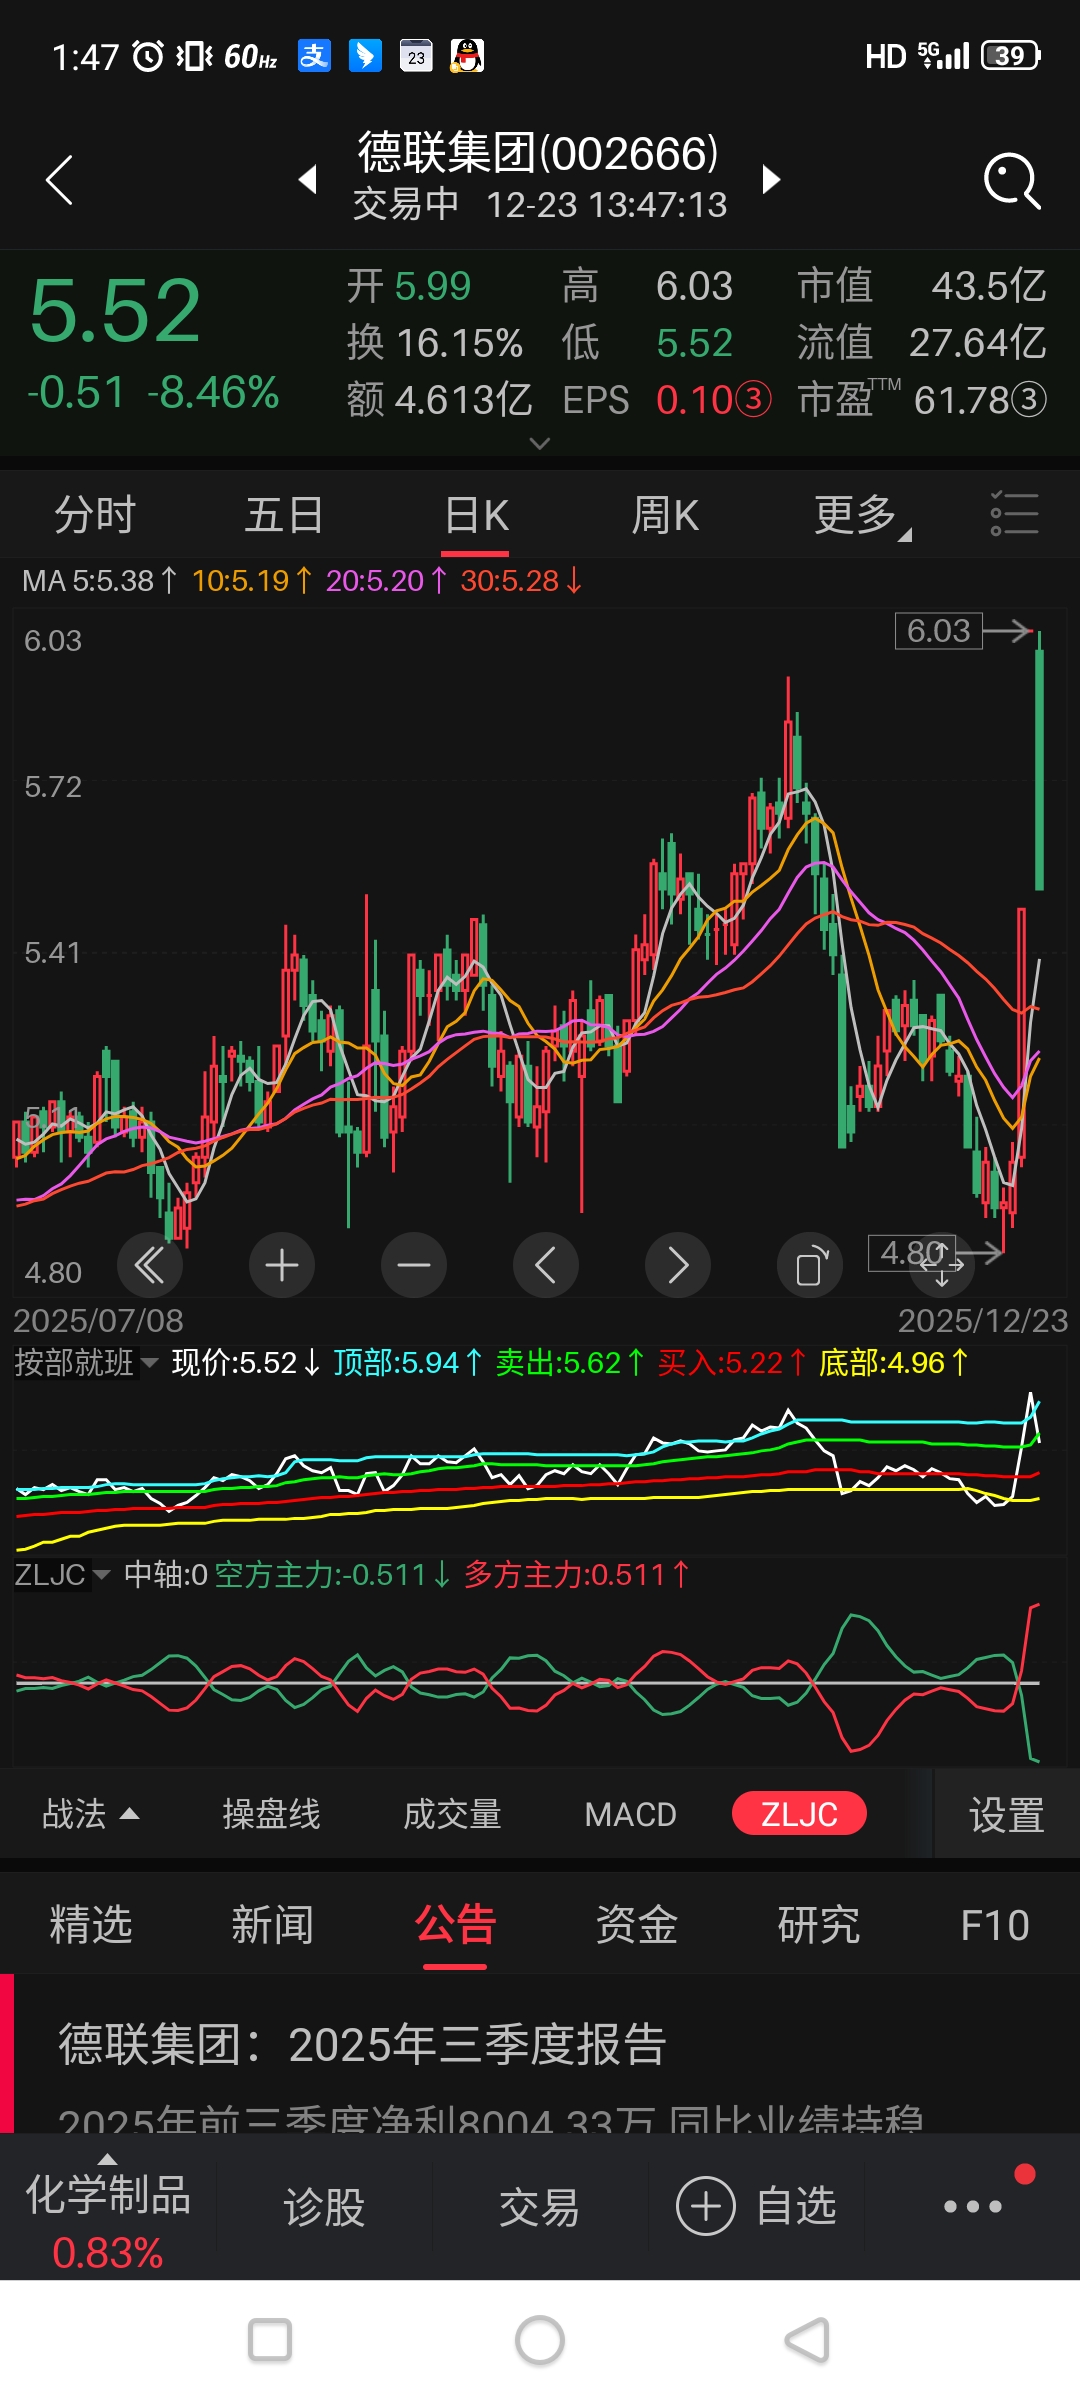Open the 精选 featured tab
This screenshot has width=1080, height=2400.
[x=91, y=1925]
